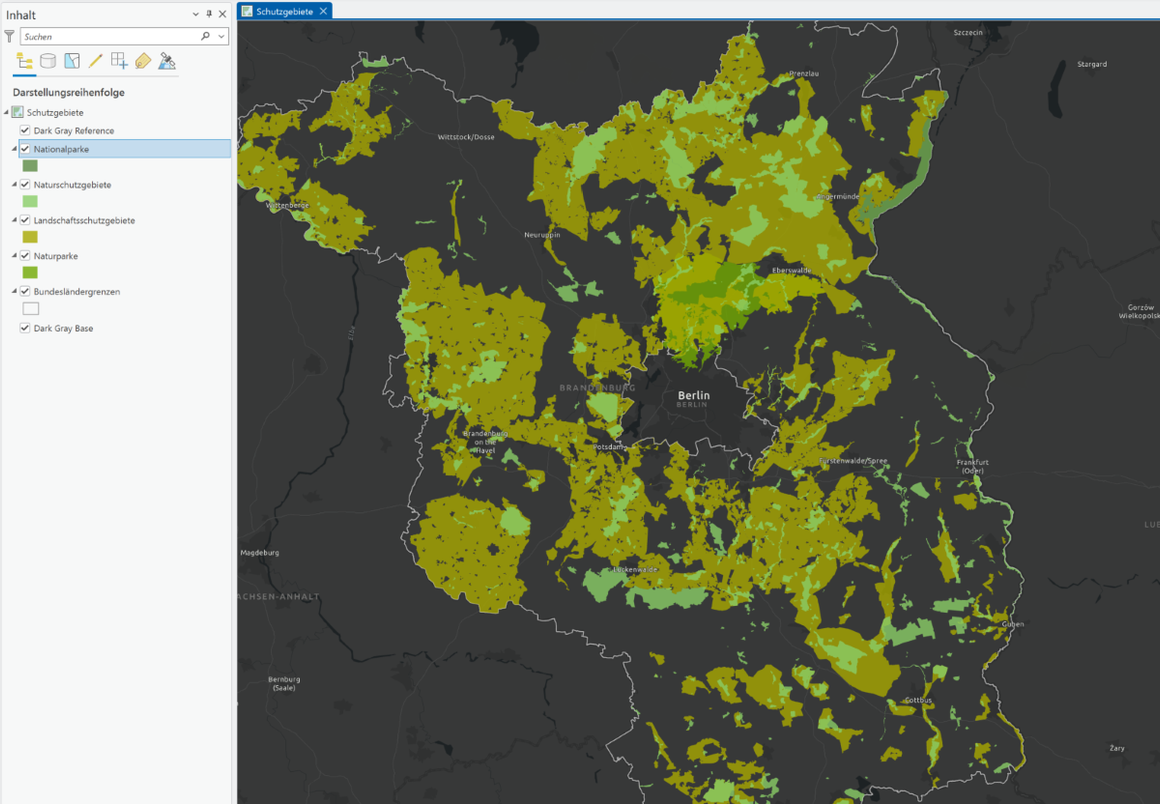Hide the Naturparke layer
Image resolution: width=1160 pixels, height=804 pixels.
[x=25, y=255]
